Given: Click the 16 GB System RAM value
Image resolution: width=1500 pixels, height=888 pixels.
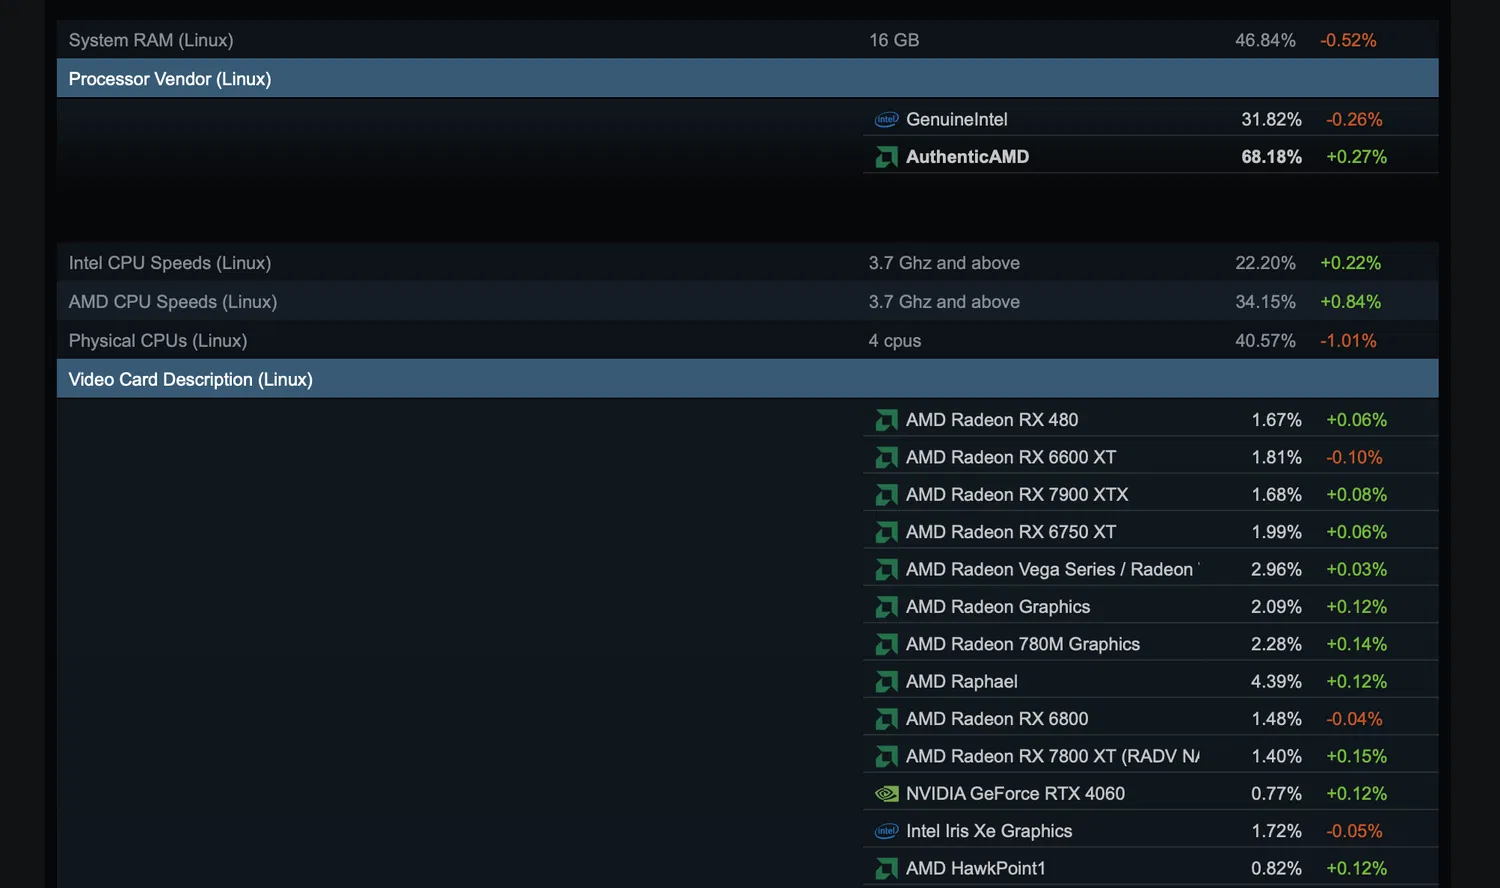Looking at the screenshot, I should [x=894, y=40].
